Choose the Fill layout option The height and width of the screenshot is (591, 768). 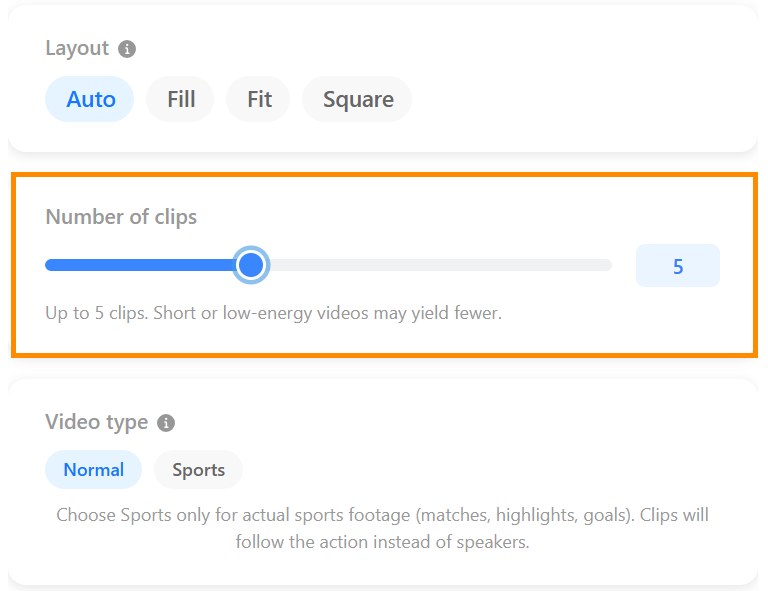coord(181,99)
